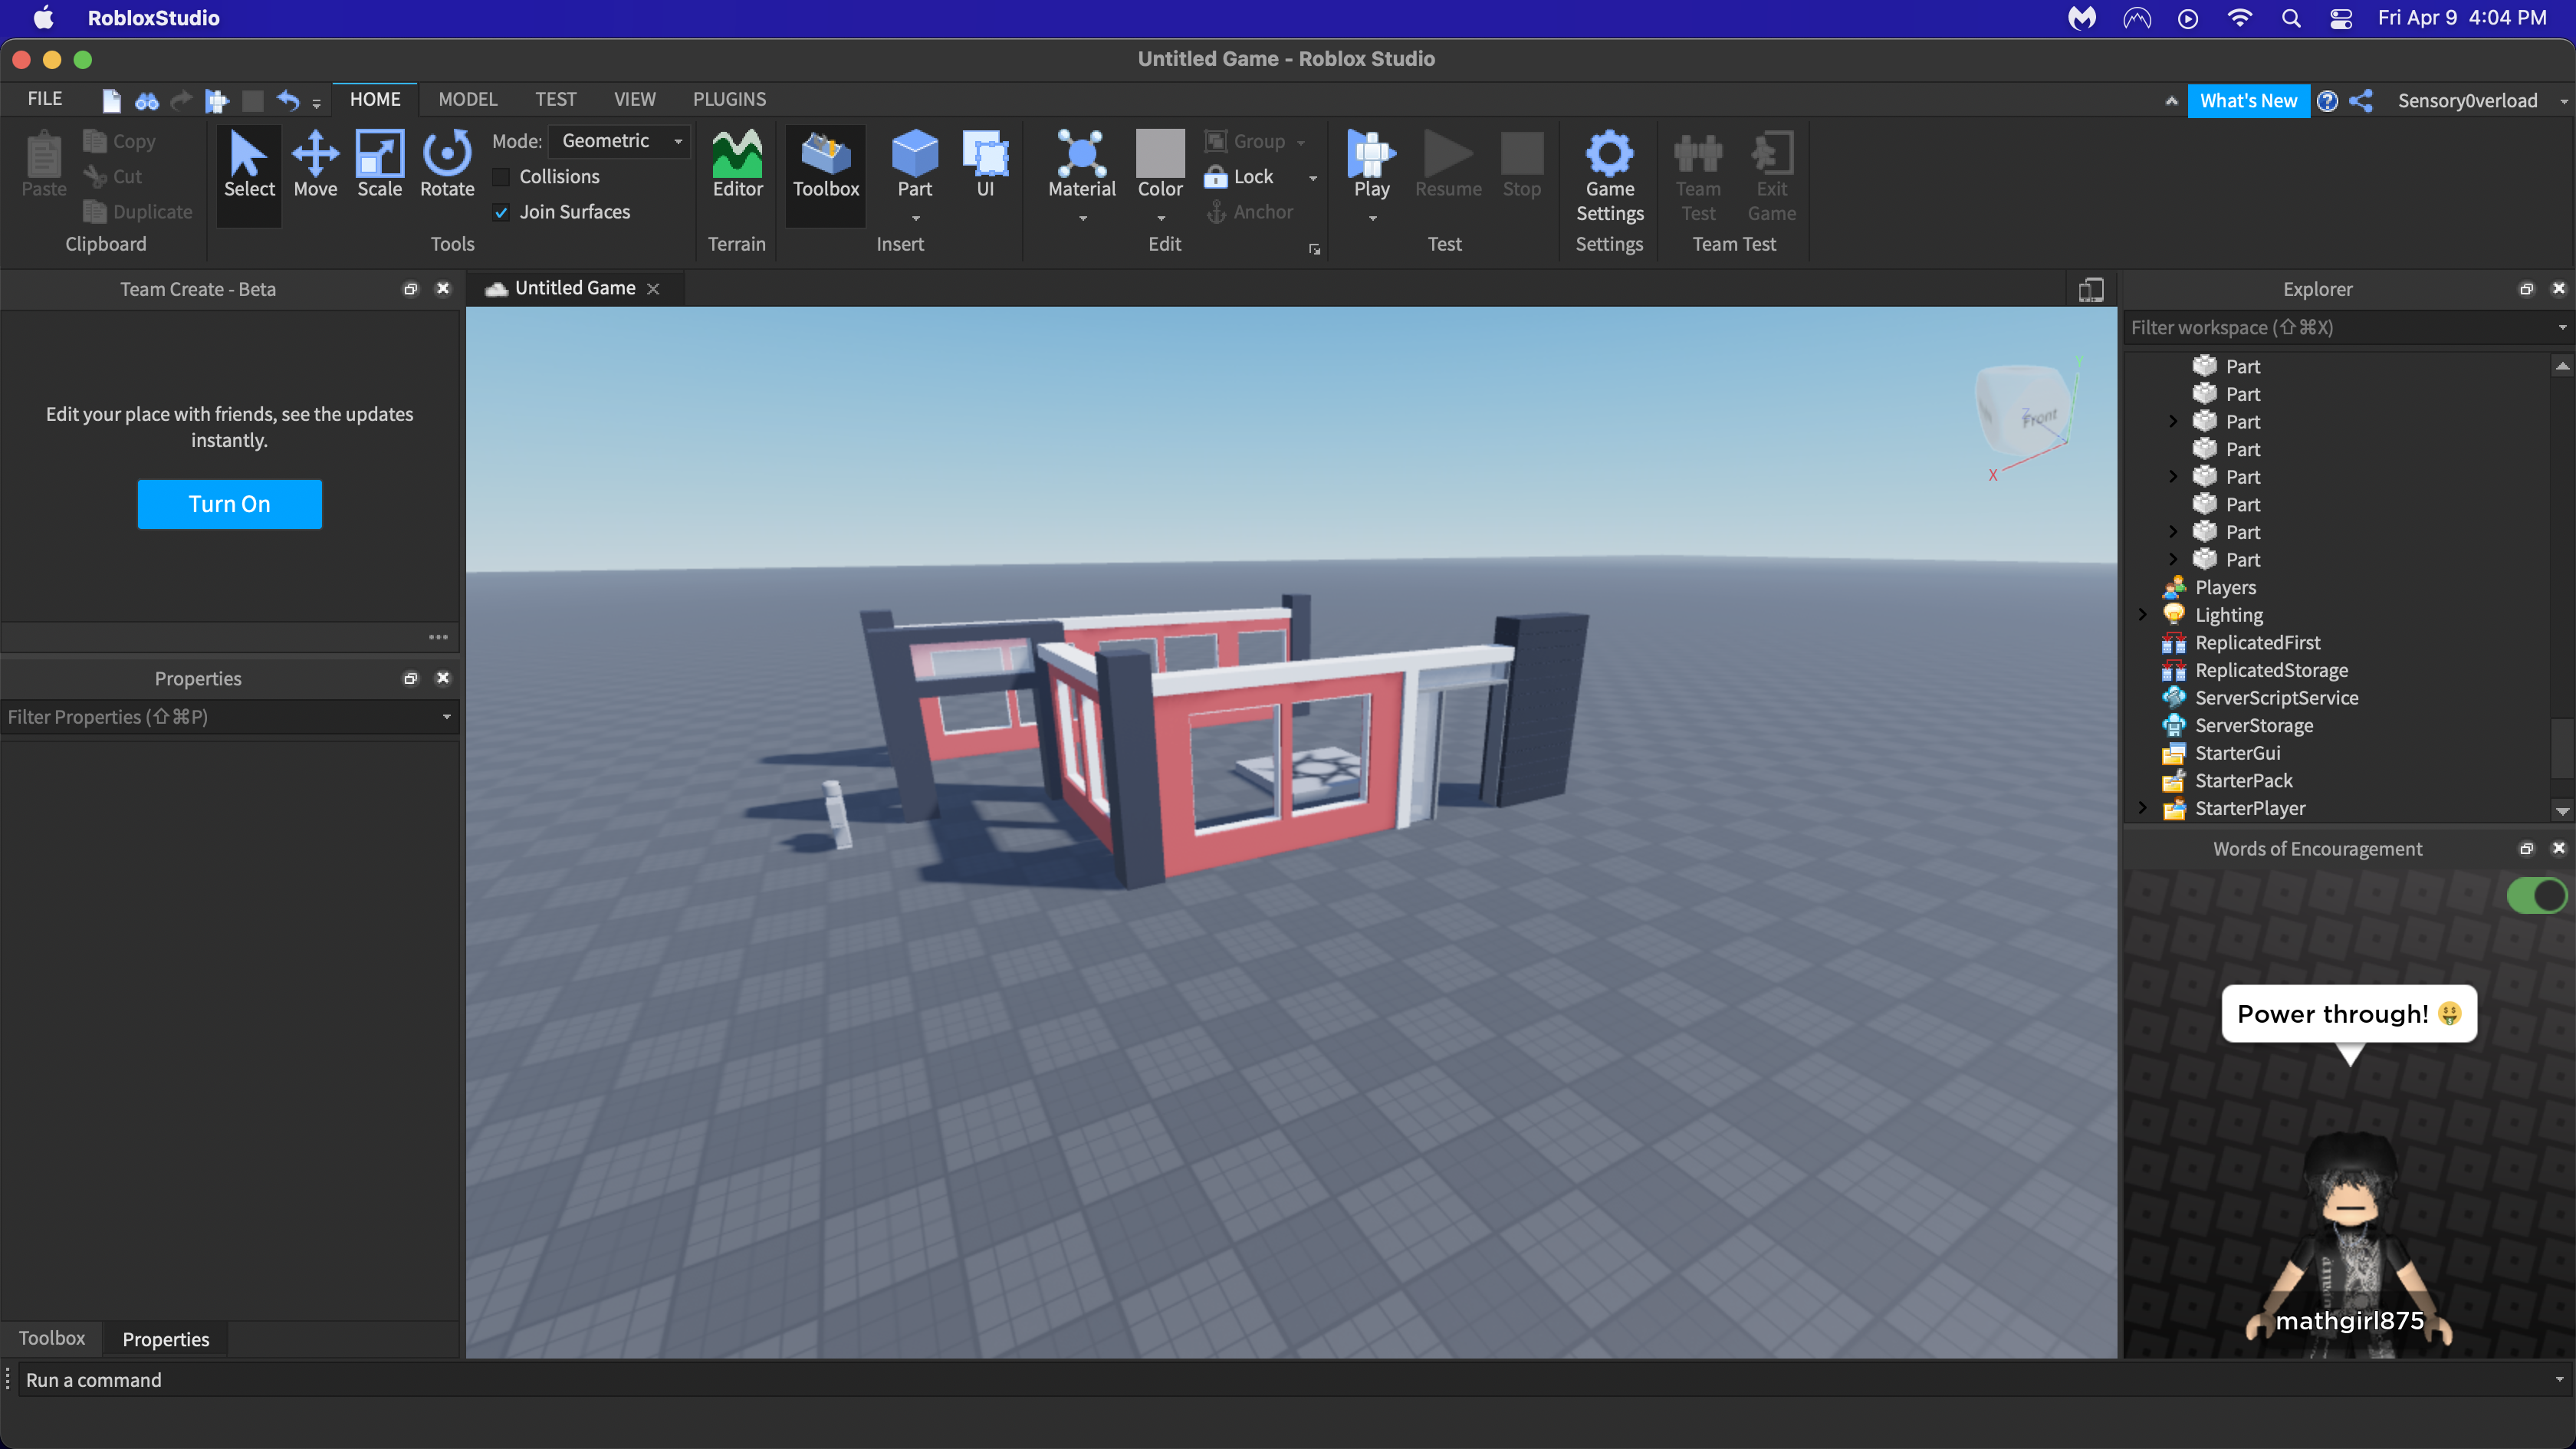Viewport: 2576px width, 1449px height.
Task: Click the Turn On button
Action: click(x=229, y=504)
